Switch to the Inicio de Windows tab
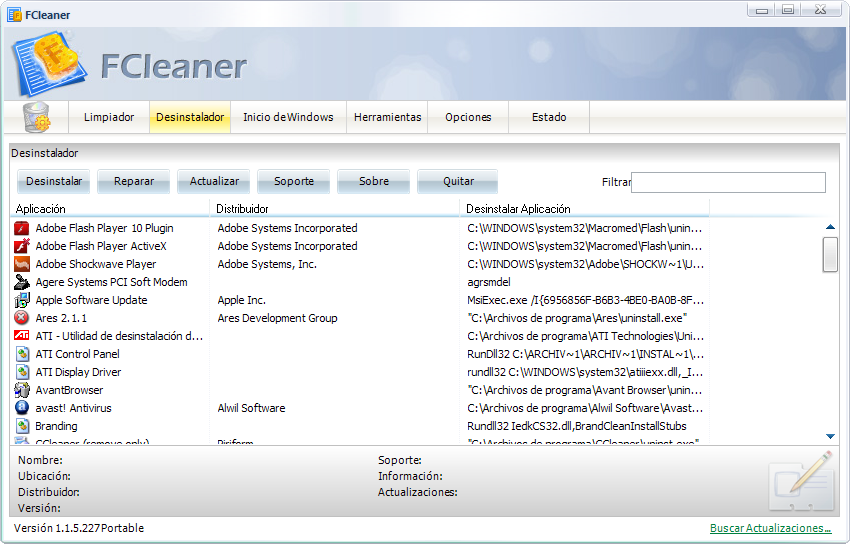 click(x=288, y=117)
